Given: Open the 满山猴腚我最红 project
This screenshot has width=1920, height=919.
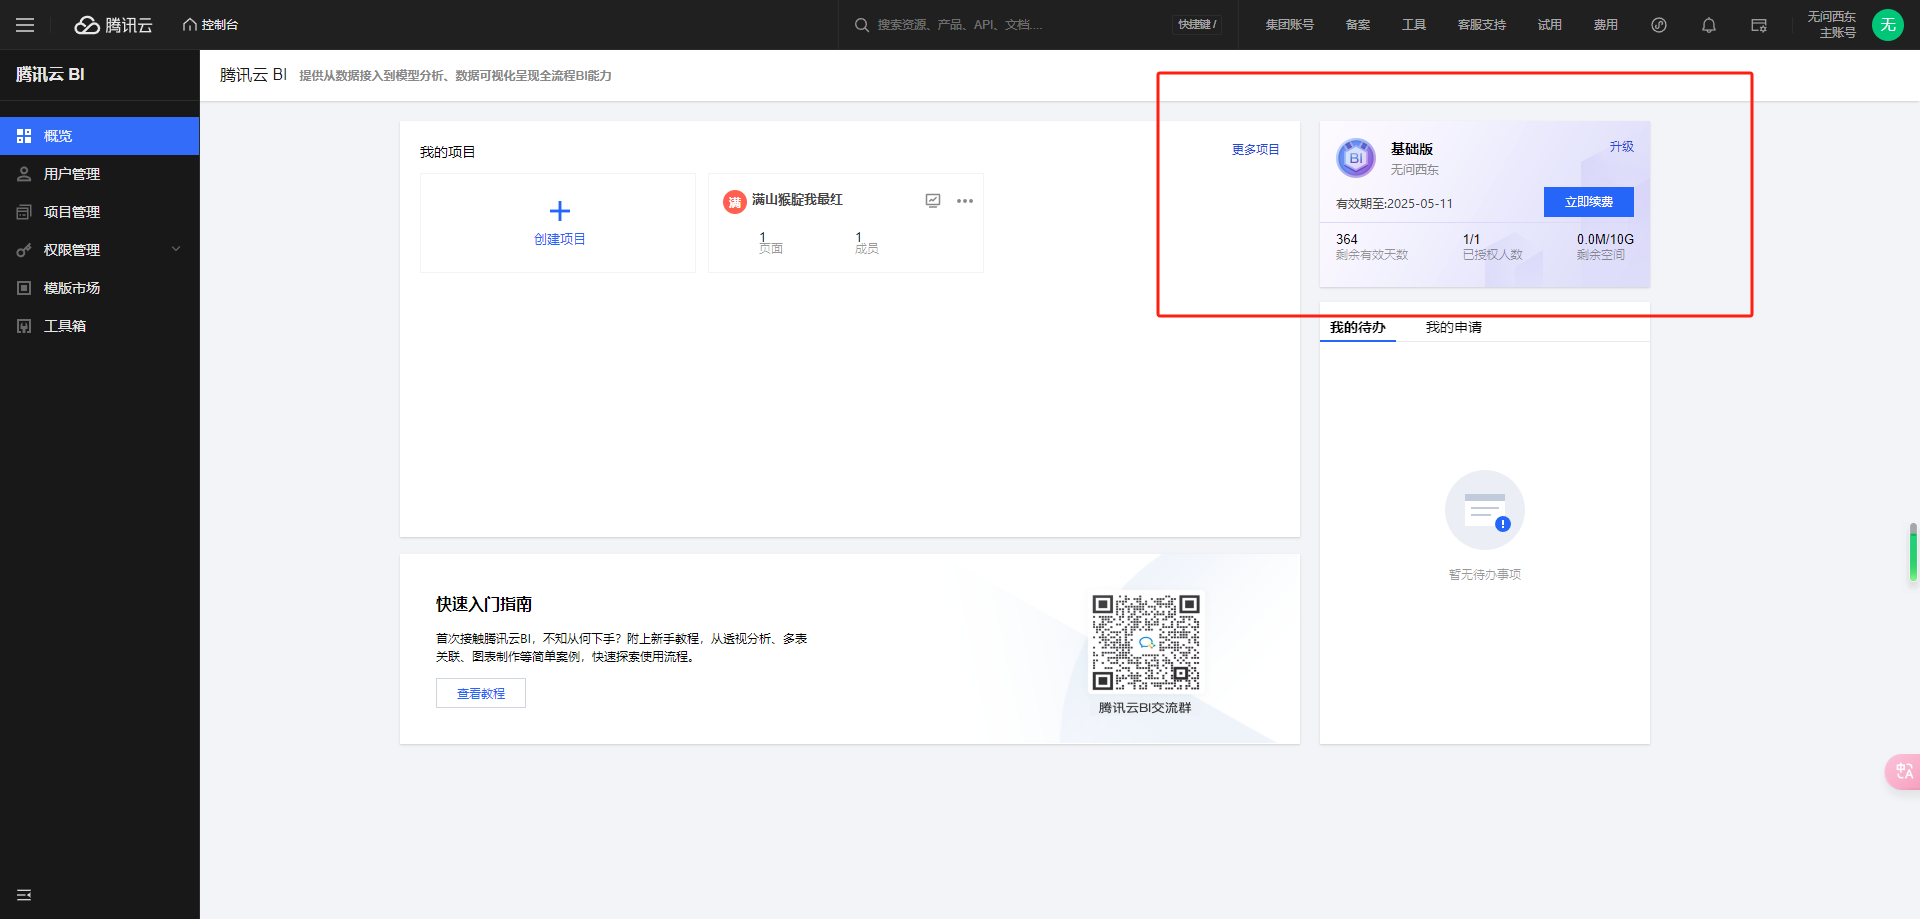Looking at the screenshot, I should (797, 200).
